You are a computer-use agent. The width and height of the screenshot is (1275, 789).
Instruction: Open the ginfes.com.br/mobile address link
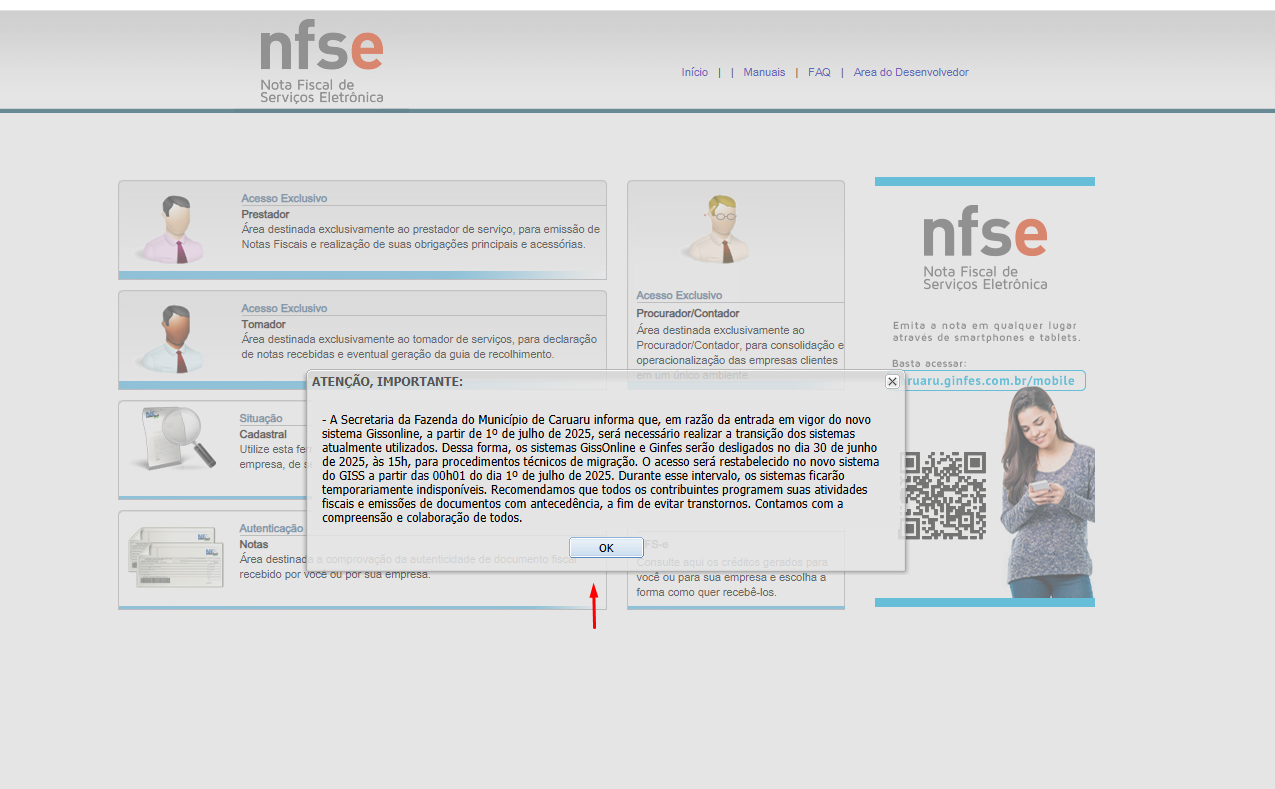point(989,381)
